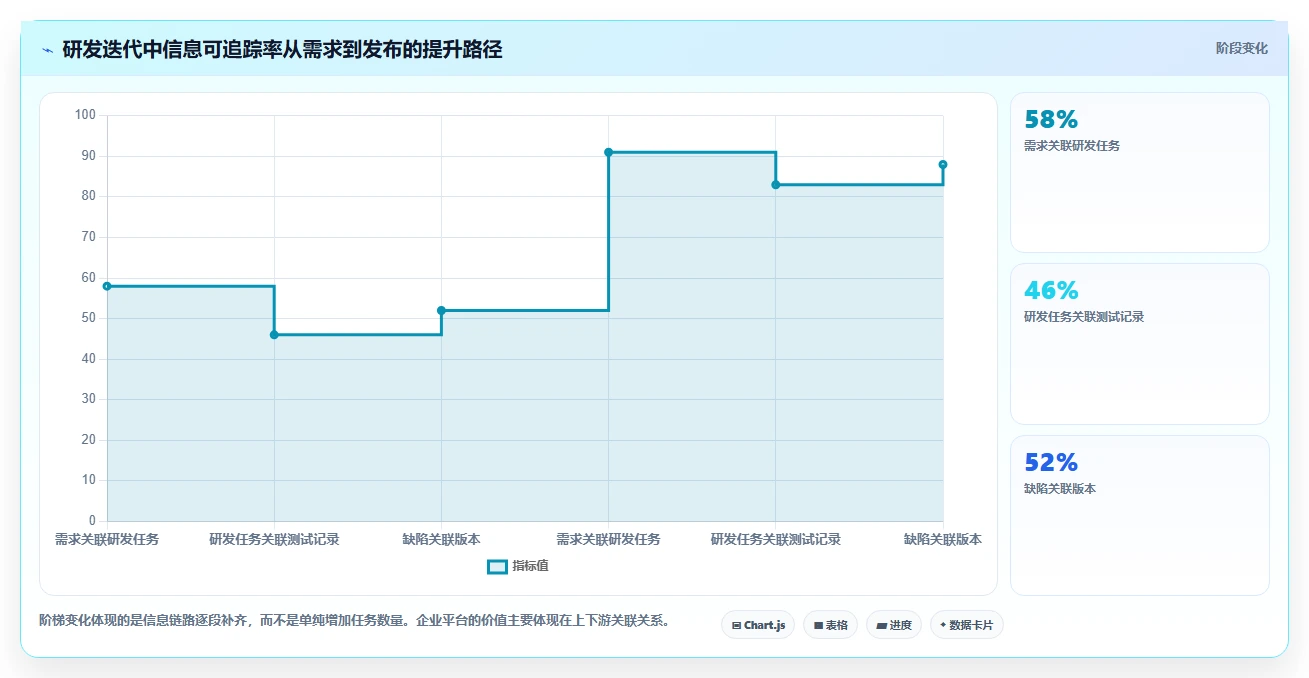Click the 阶段变化 label in header

point(1242,48)
